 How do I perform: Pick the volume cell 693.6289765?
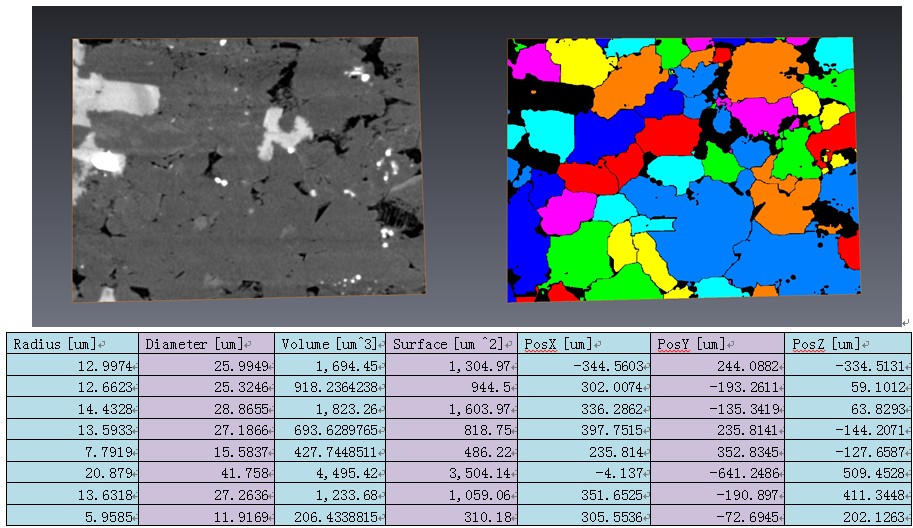pos(330,430)
